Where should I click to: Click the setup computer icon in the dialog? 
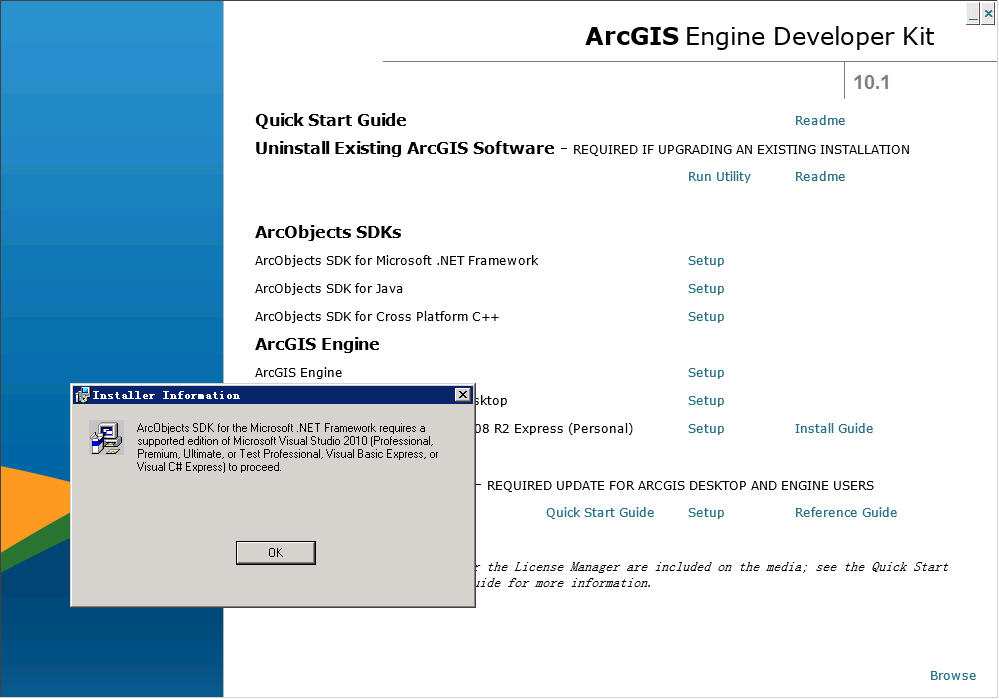[106, 437]
